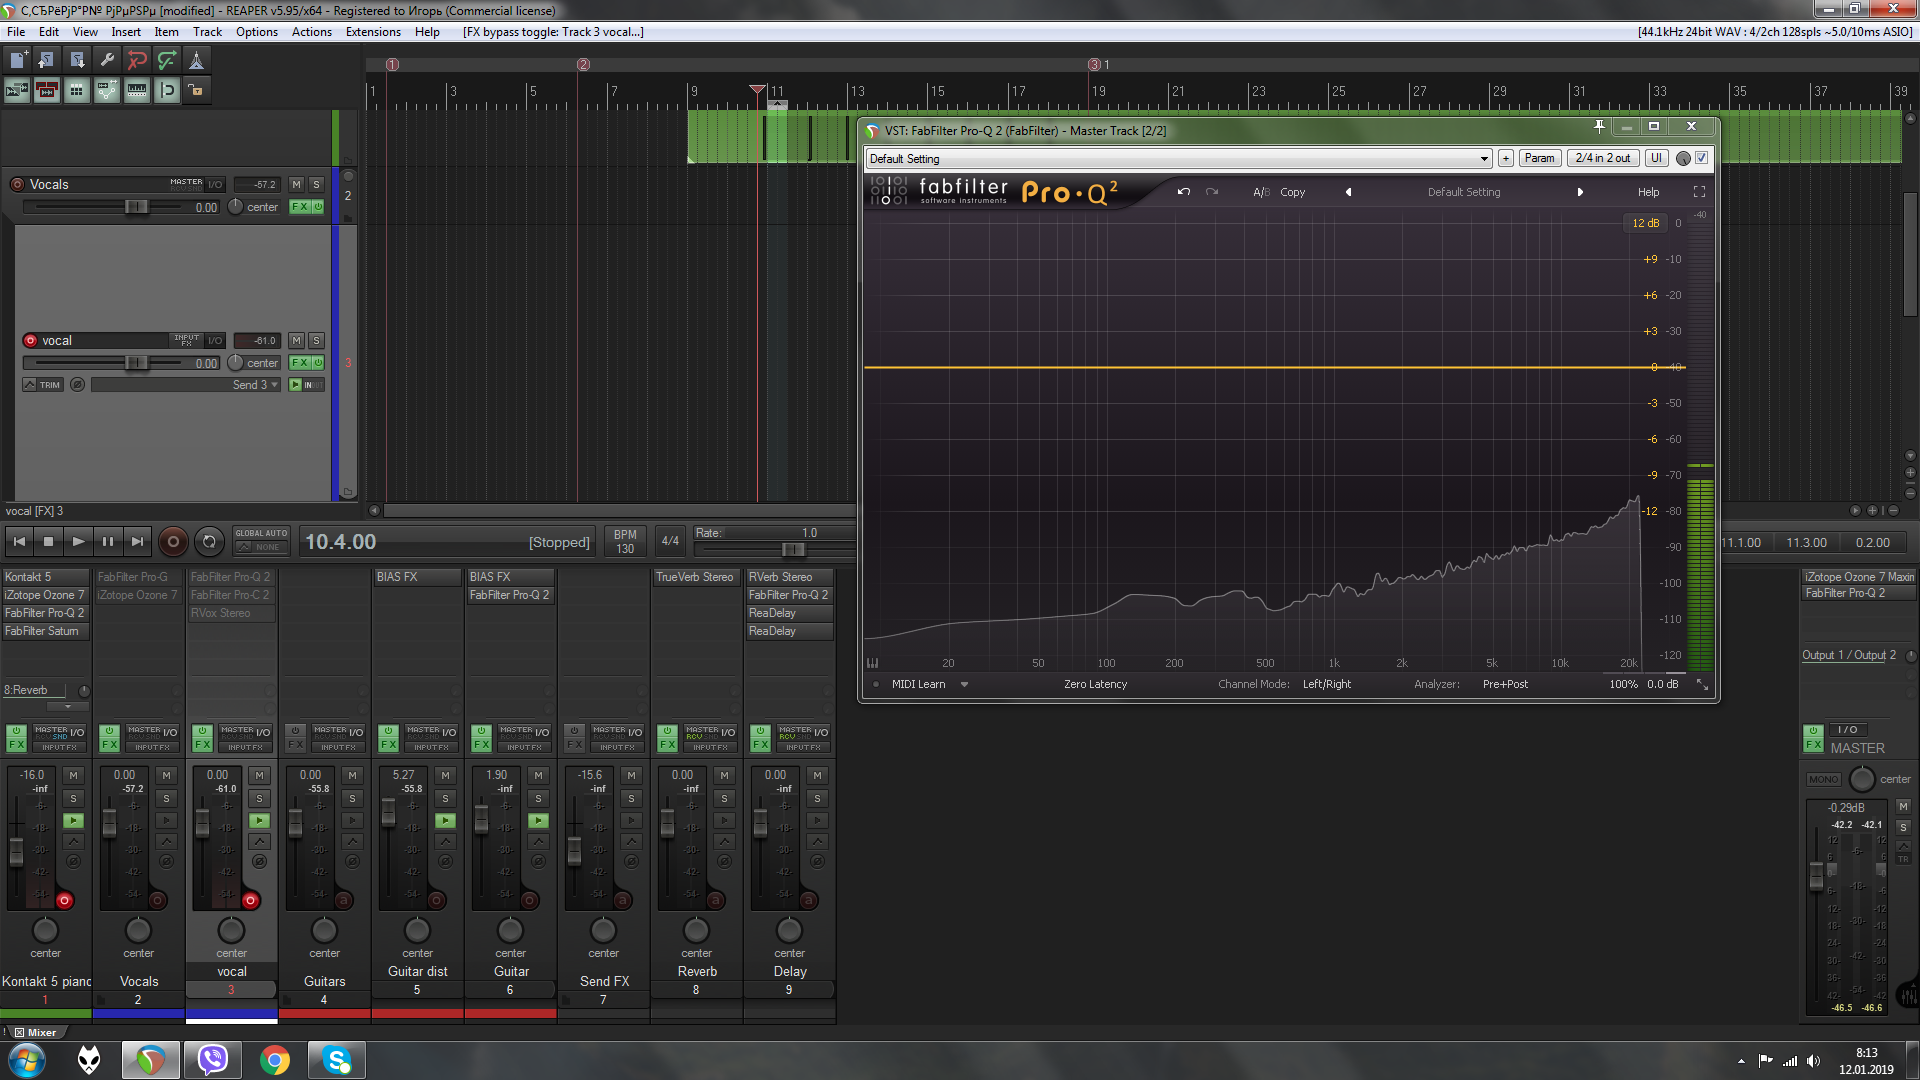Click the Open Project toolbar icon
The height and width of the screenshot is (1080, 1920).
[x=47, y=60]
